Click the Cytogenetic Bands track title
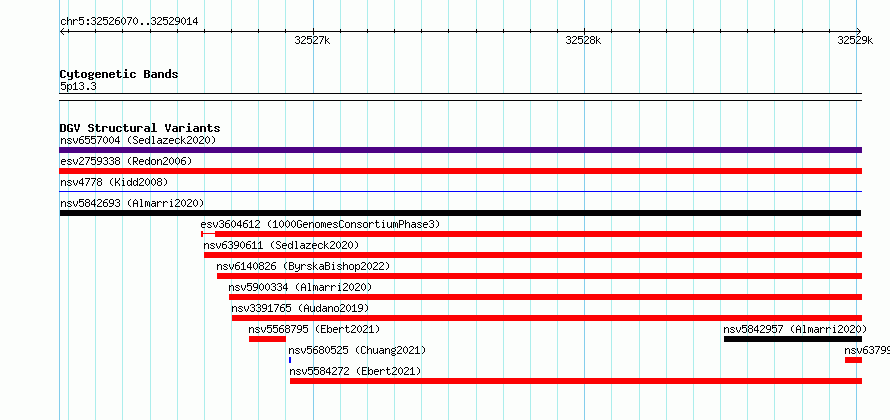 pyautogui.click(x=119, y=74)
